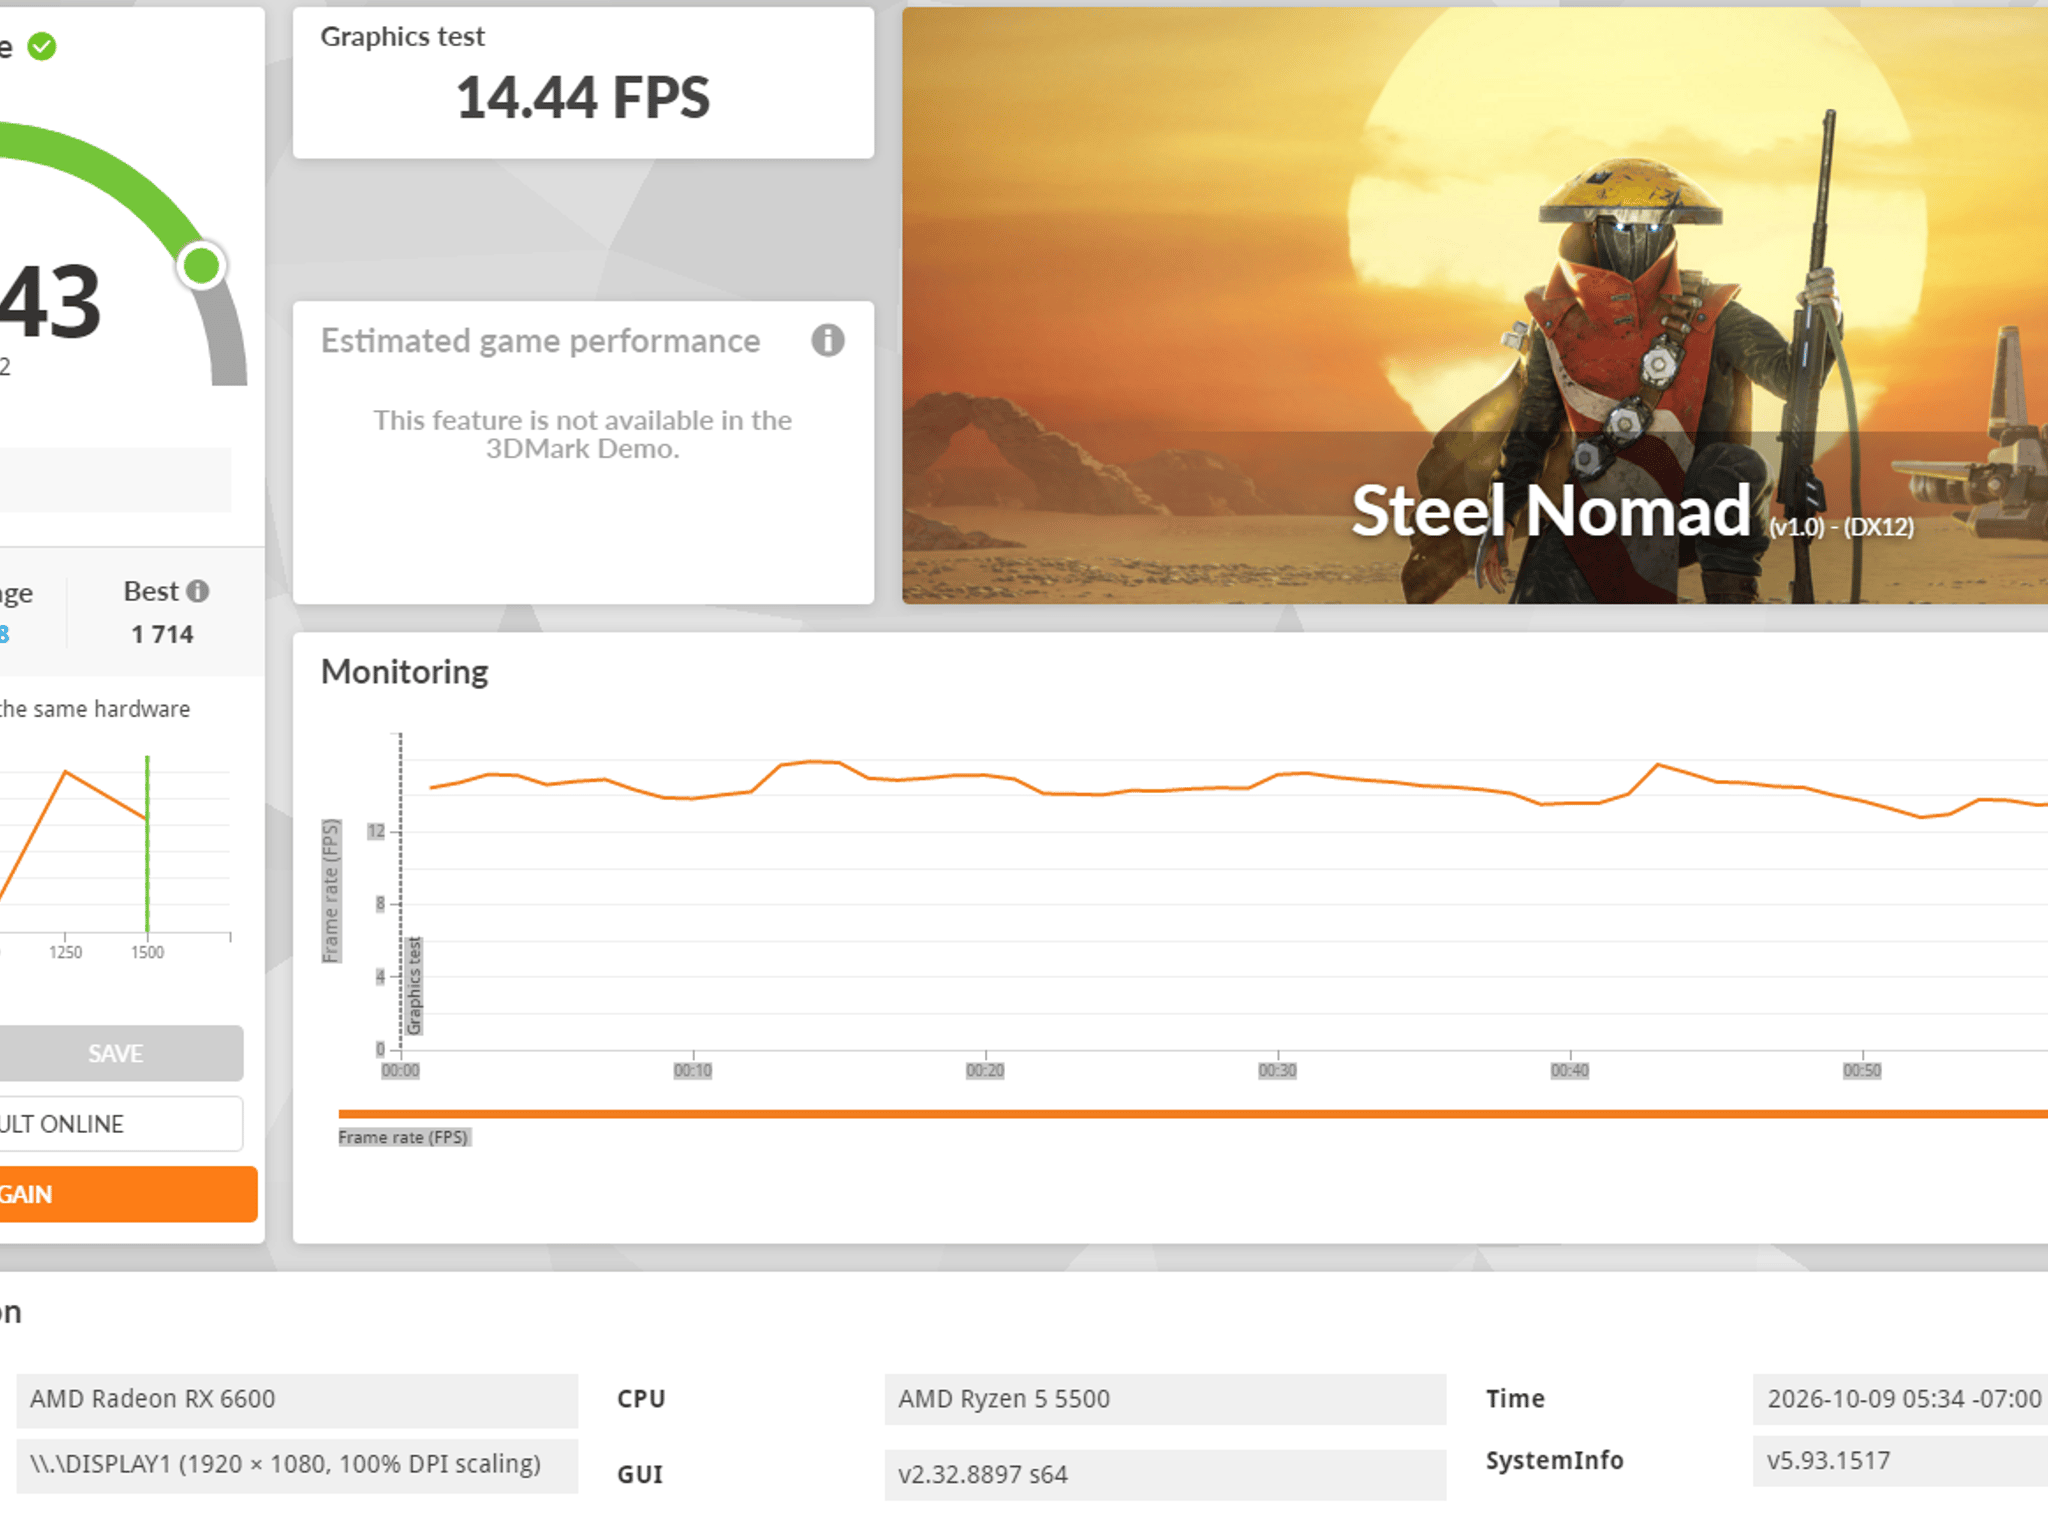
Task: Click the GUI version v2.32.8897 s64
Action: point(1165,1475)
